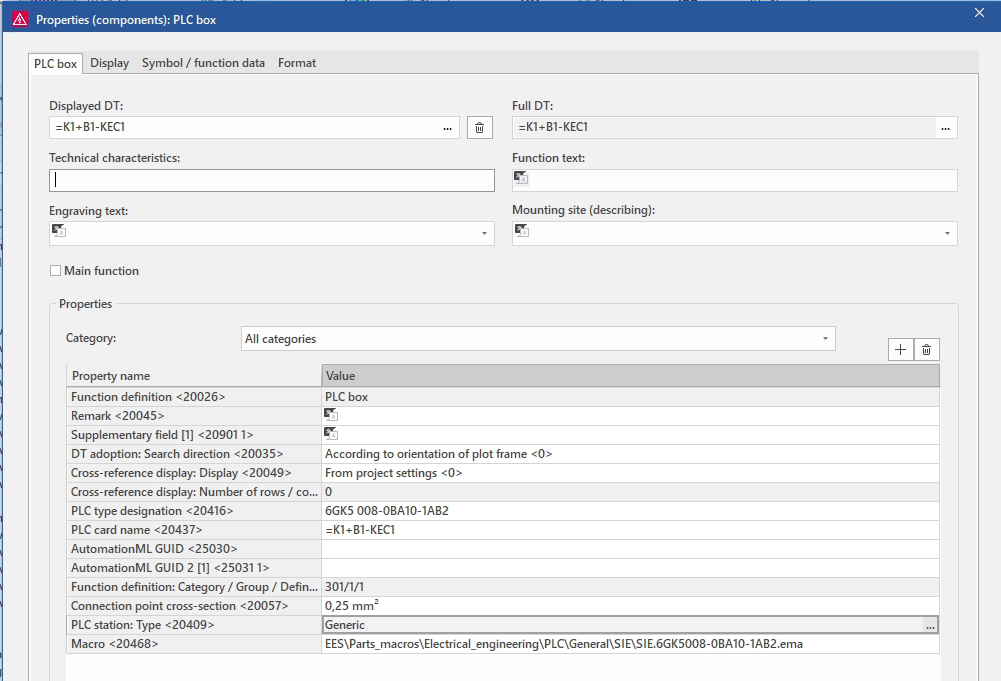1001x681 pixels.
Task: Click the Function text translation icon
Action: 521,178
